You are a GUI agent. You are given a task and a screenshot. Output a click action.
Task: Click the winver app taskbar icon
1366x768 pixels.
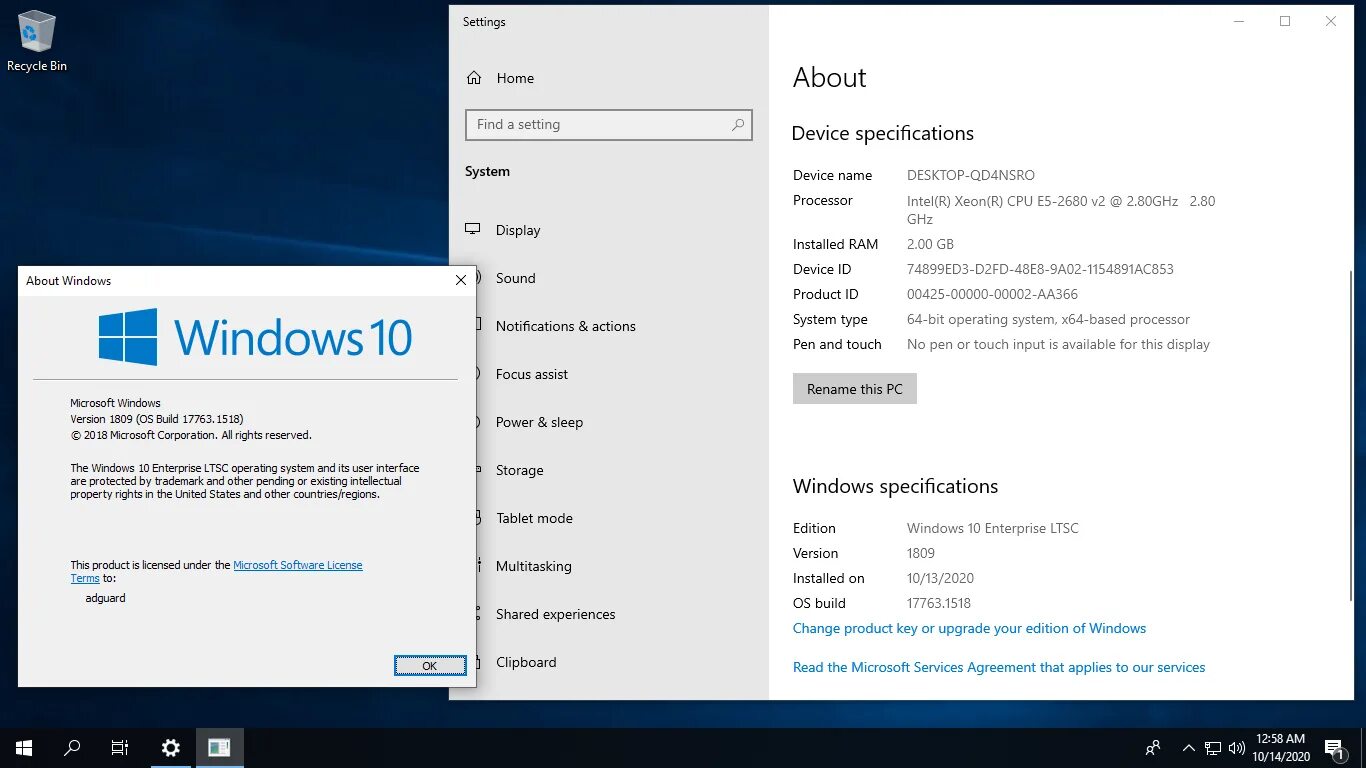219,747
